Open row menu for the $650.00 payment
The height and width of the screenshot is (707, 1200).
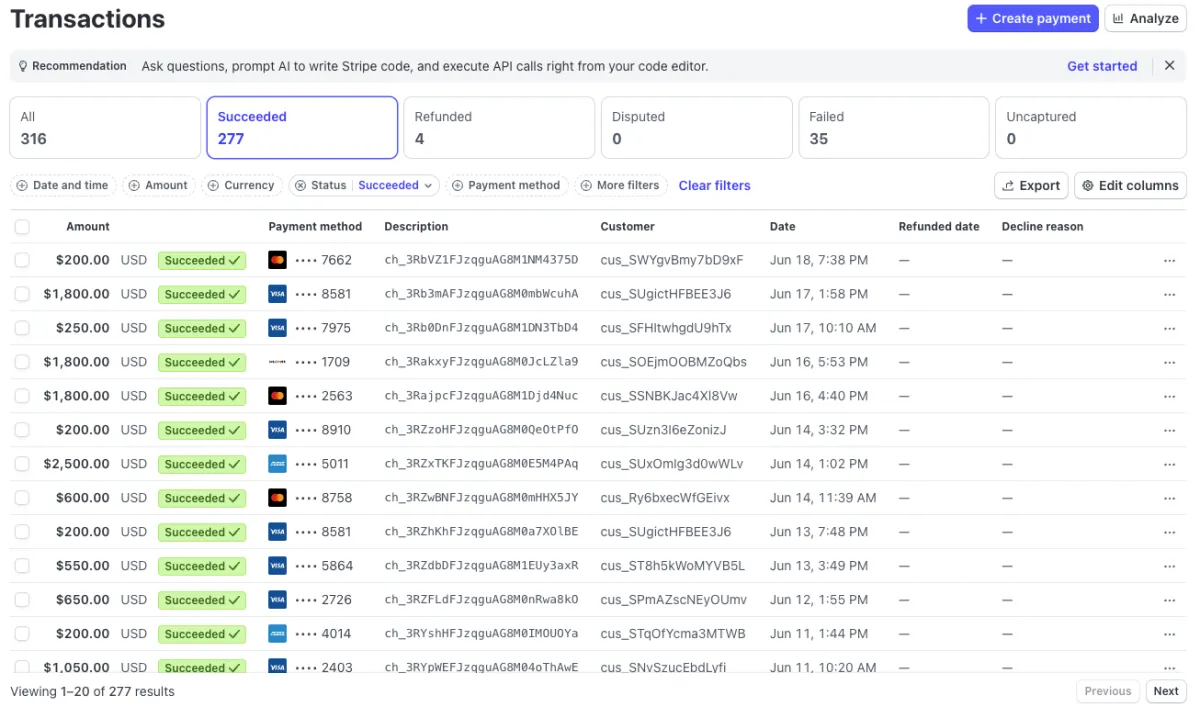click(x=1169, y=600)
